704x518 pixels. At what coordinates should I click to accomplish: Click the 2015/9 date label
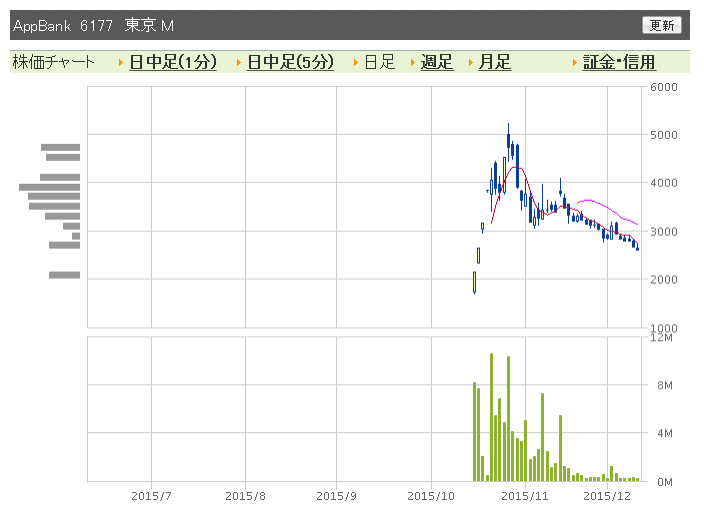click(x=336, y=496)
